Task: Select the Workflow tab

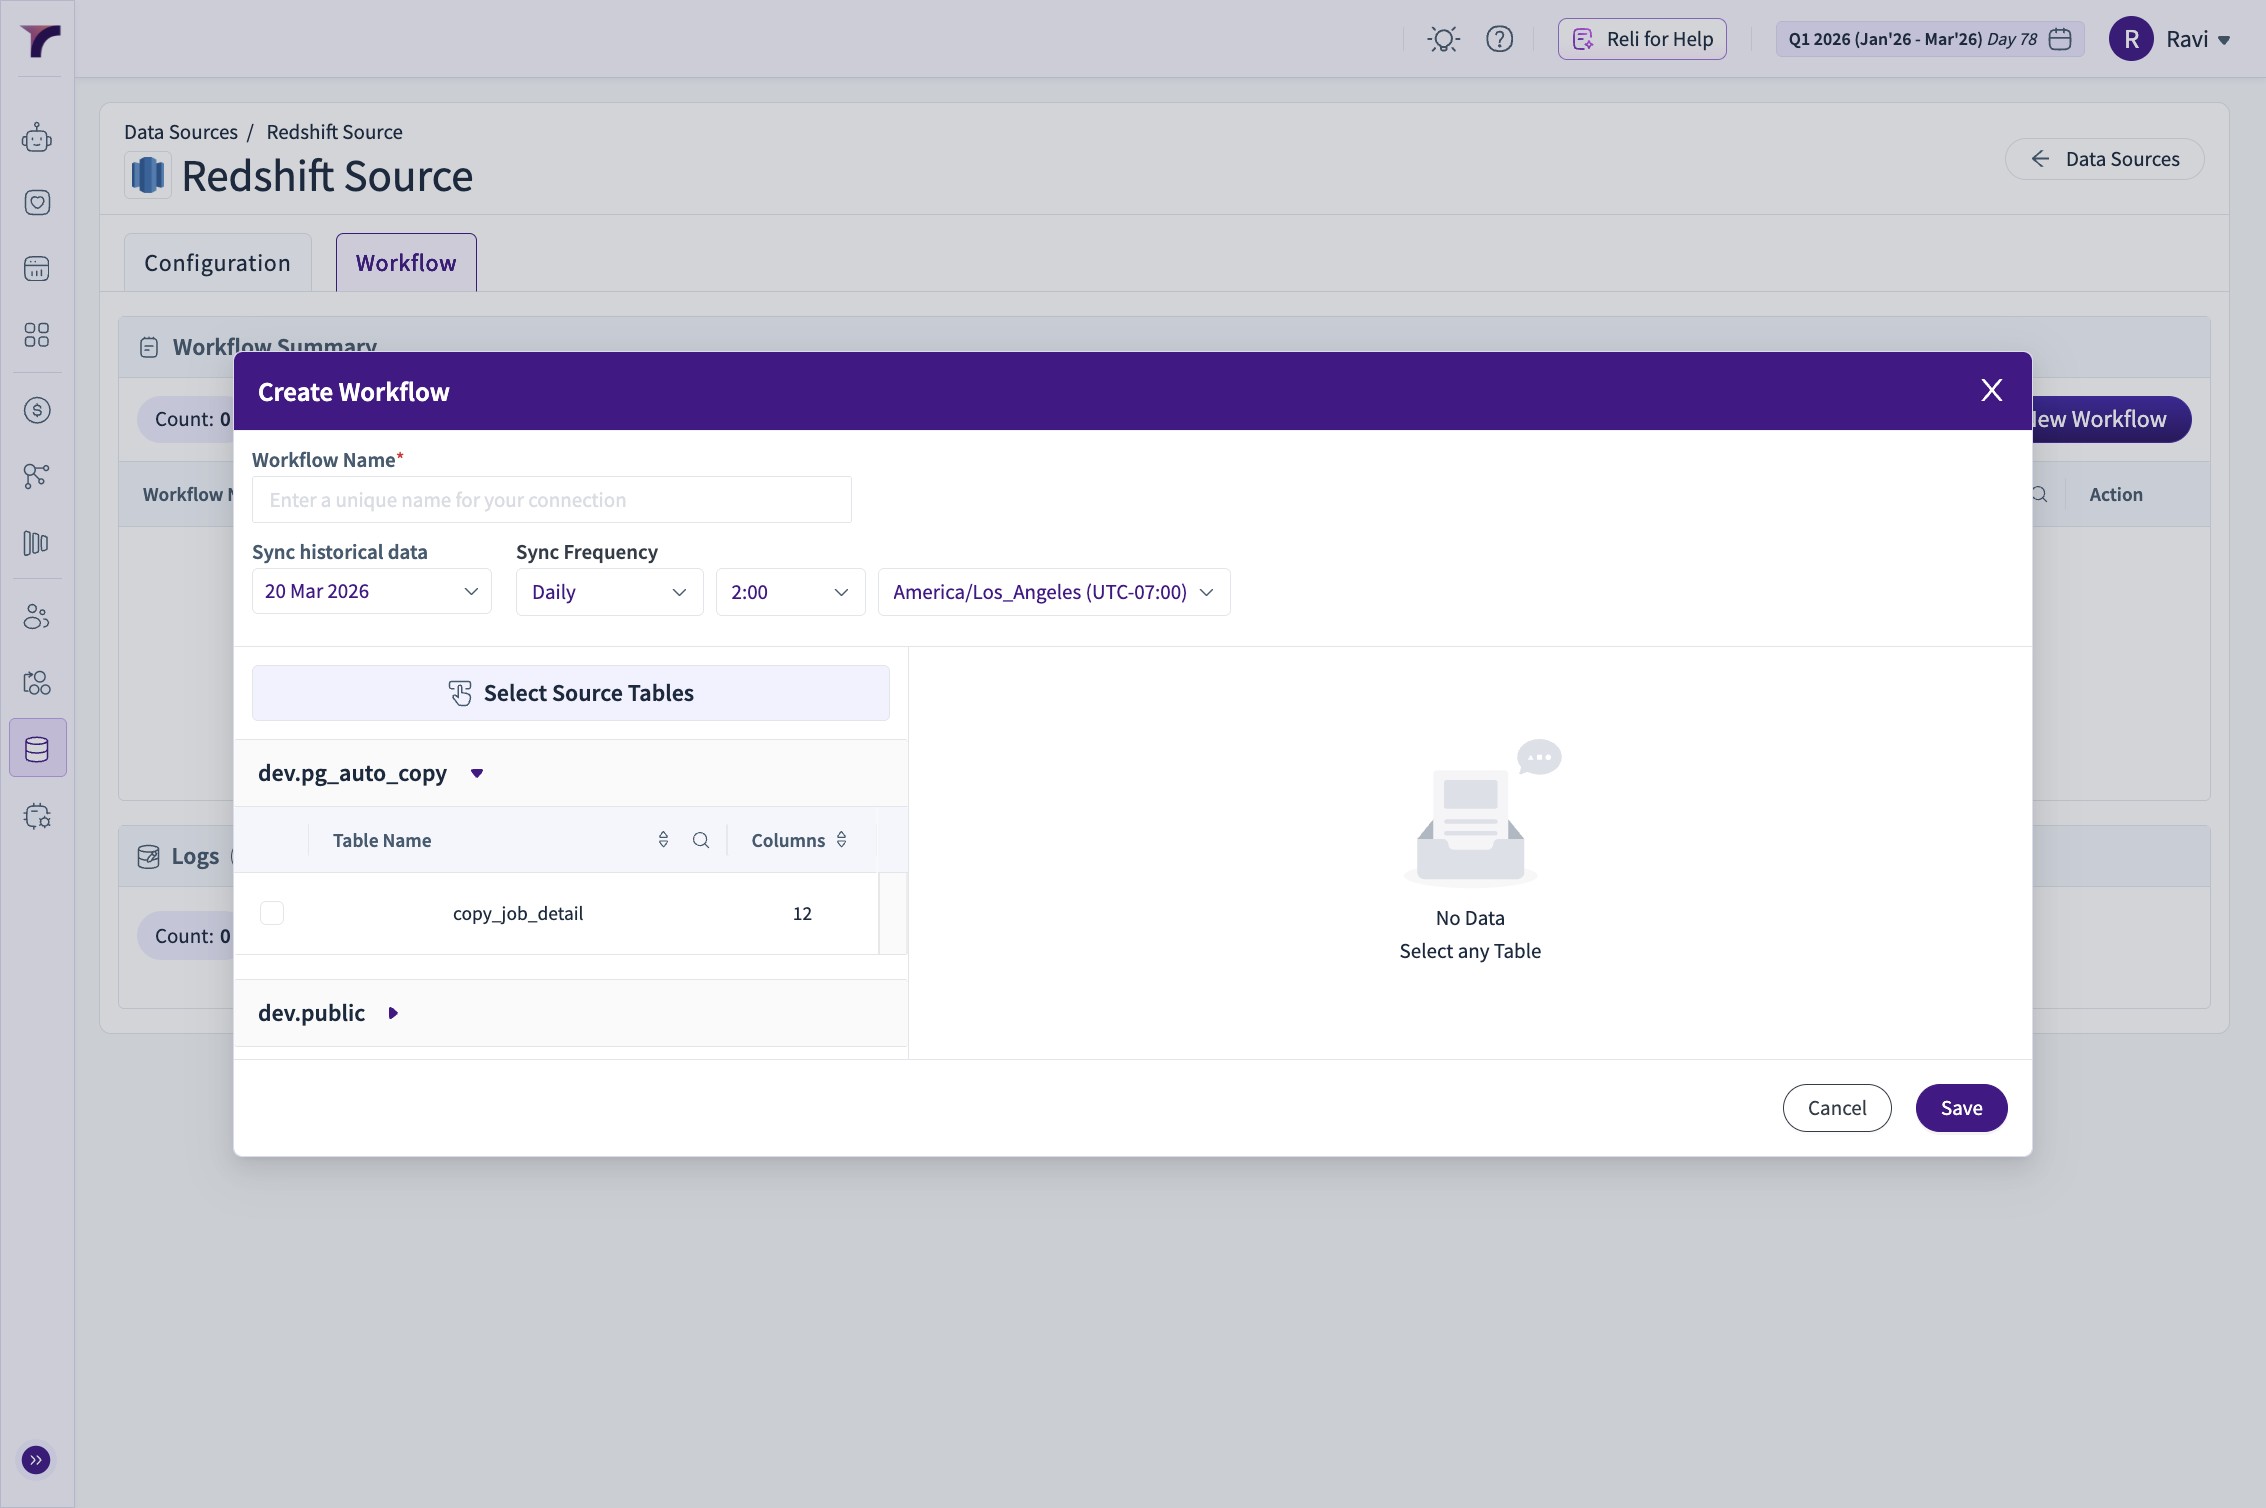Action: click(x=406, y=263)
